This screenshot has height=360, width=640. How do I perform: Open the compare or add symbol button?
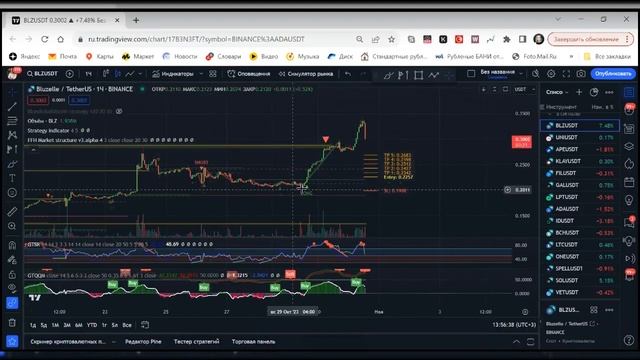(70, 74)
